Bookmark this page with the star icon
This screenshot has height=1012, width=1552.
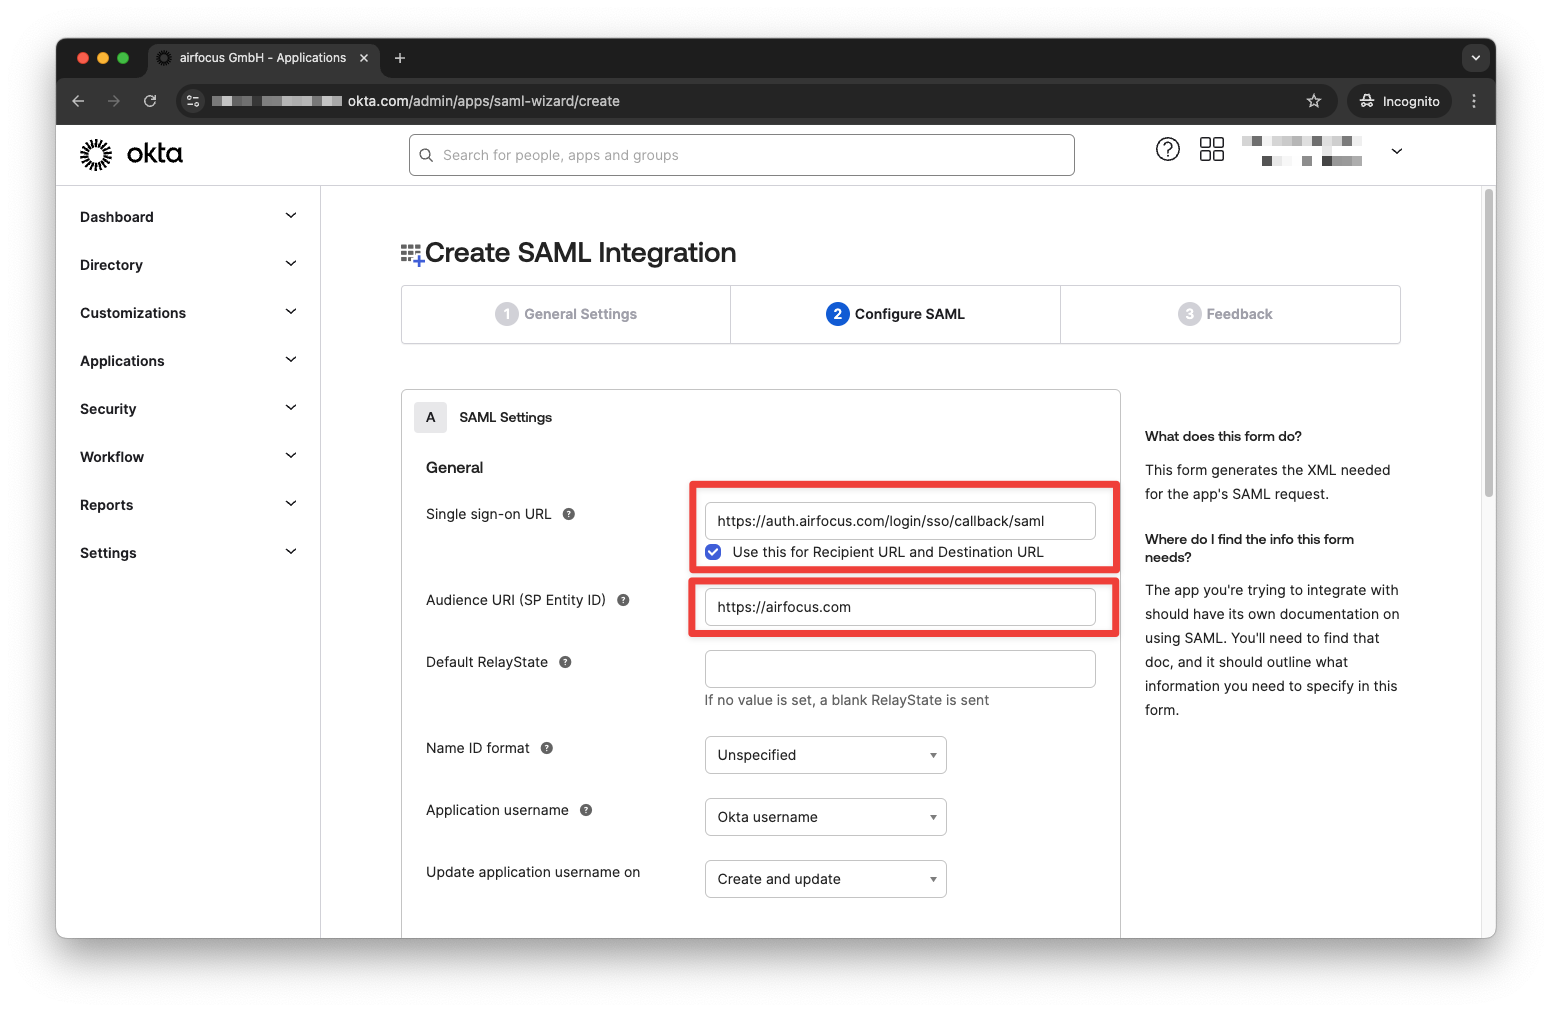tap(1314, 101)
